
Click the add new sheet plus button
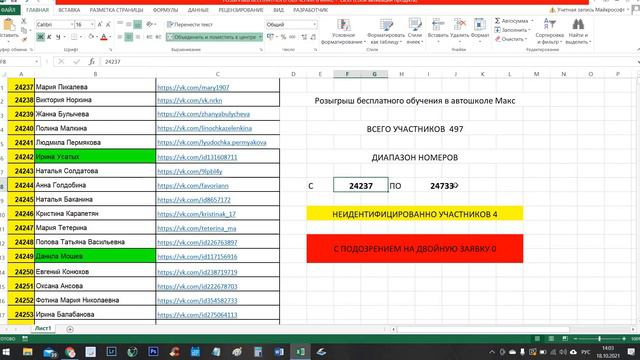70,329
